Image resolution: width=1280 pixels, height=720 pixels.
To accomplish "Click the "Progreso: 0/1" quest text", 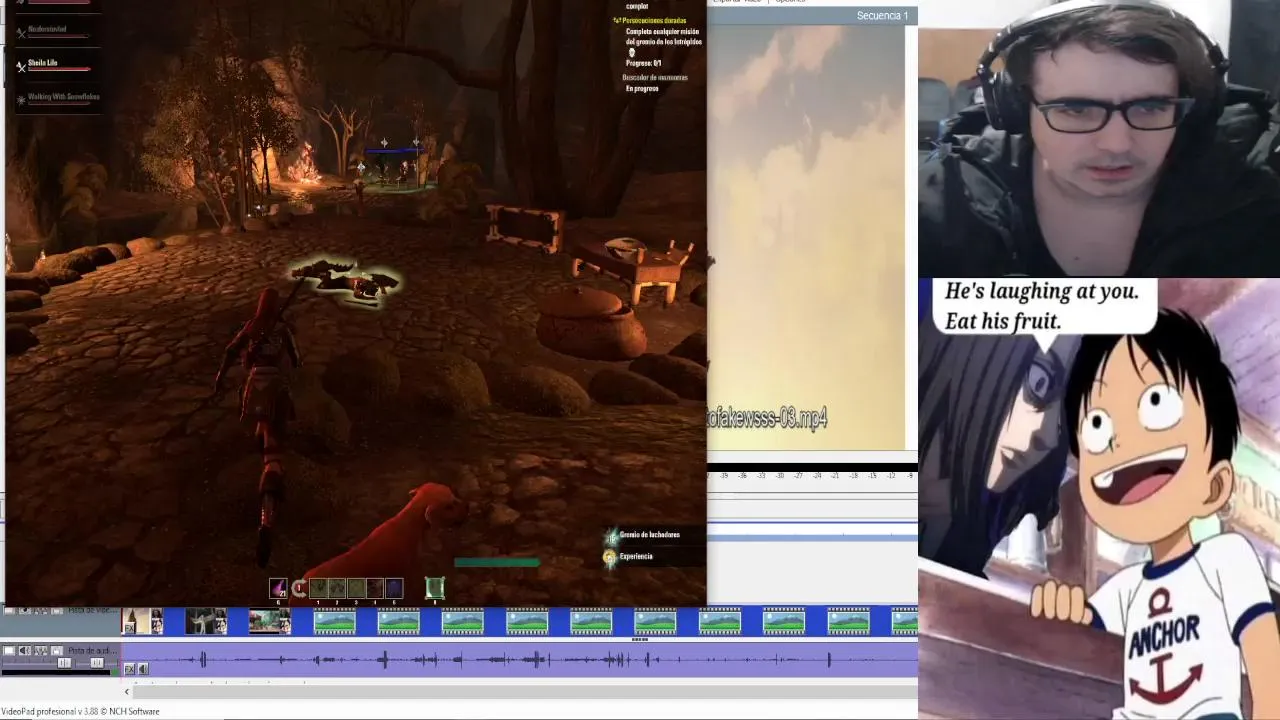I will point(644,63).
